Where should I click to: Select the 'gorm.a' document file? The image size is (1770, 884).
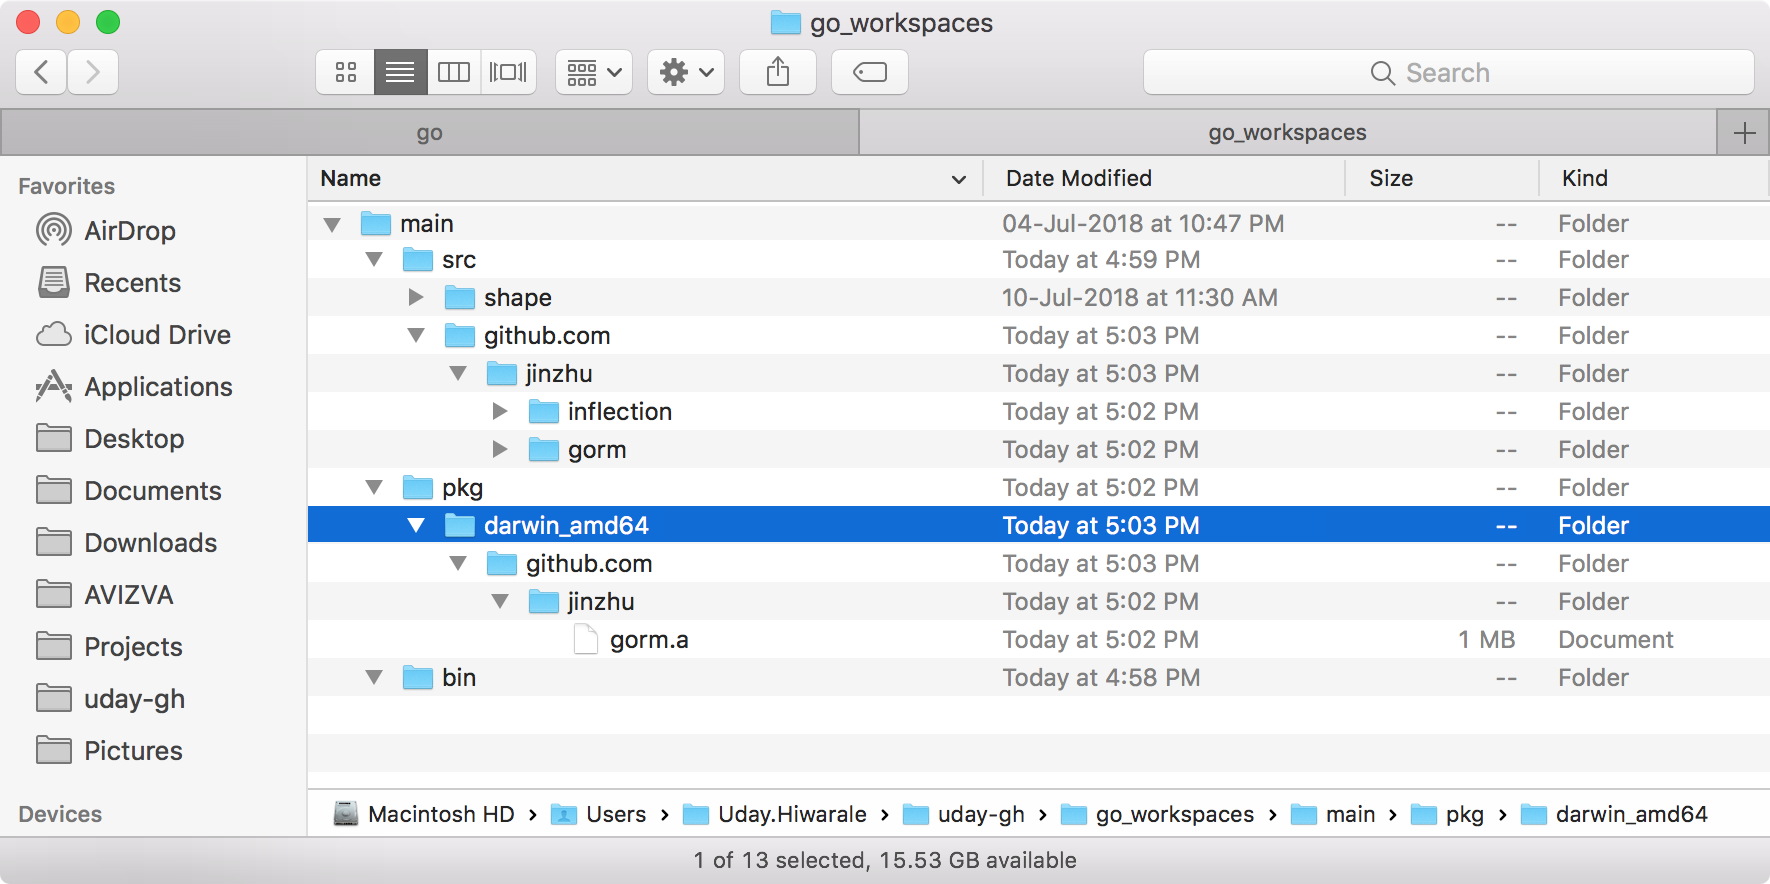point(1039,640)
